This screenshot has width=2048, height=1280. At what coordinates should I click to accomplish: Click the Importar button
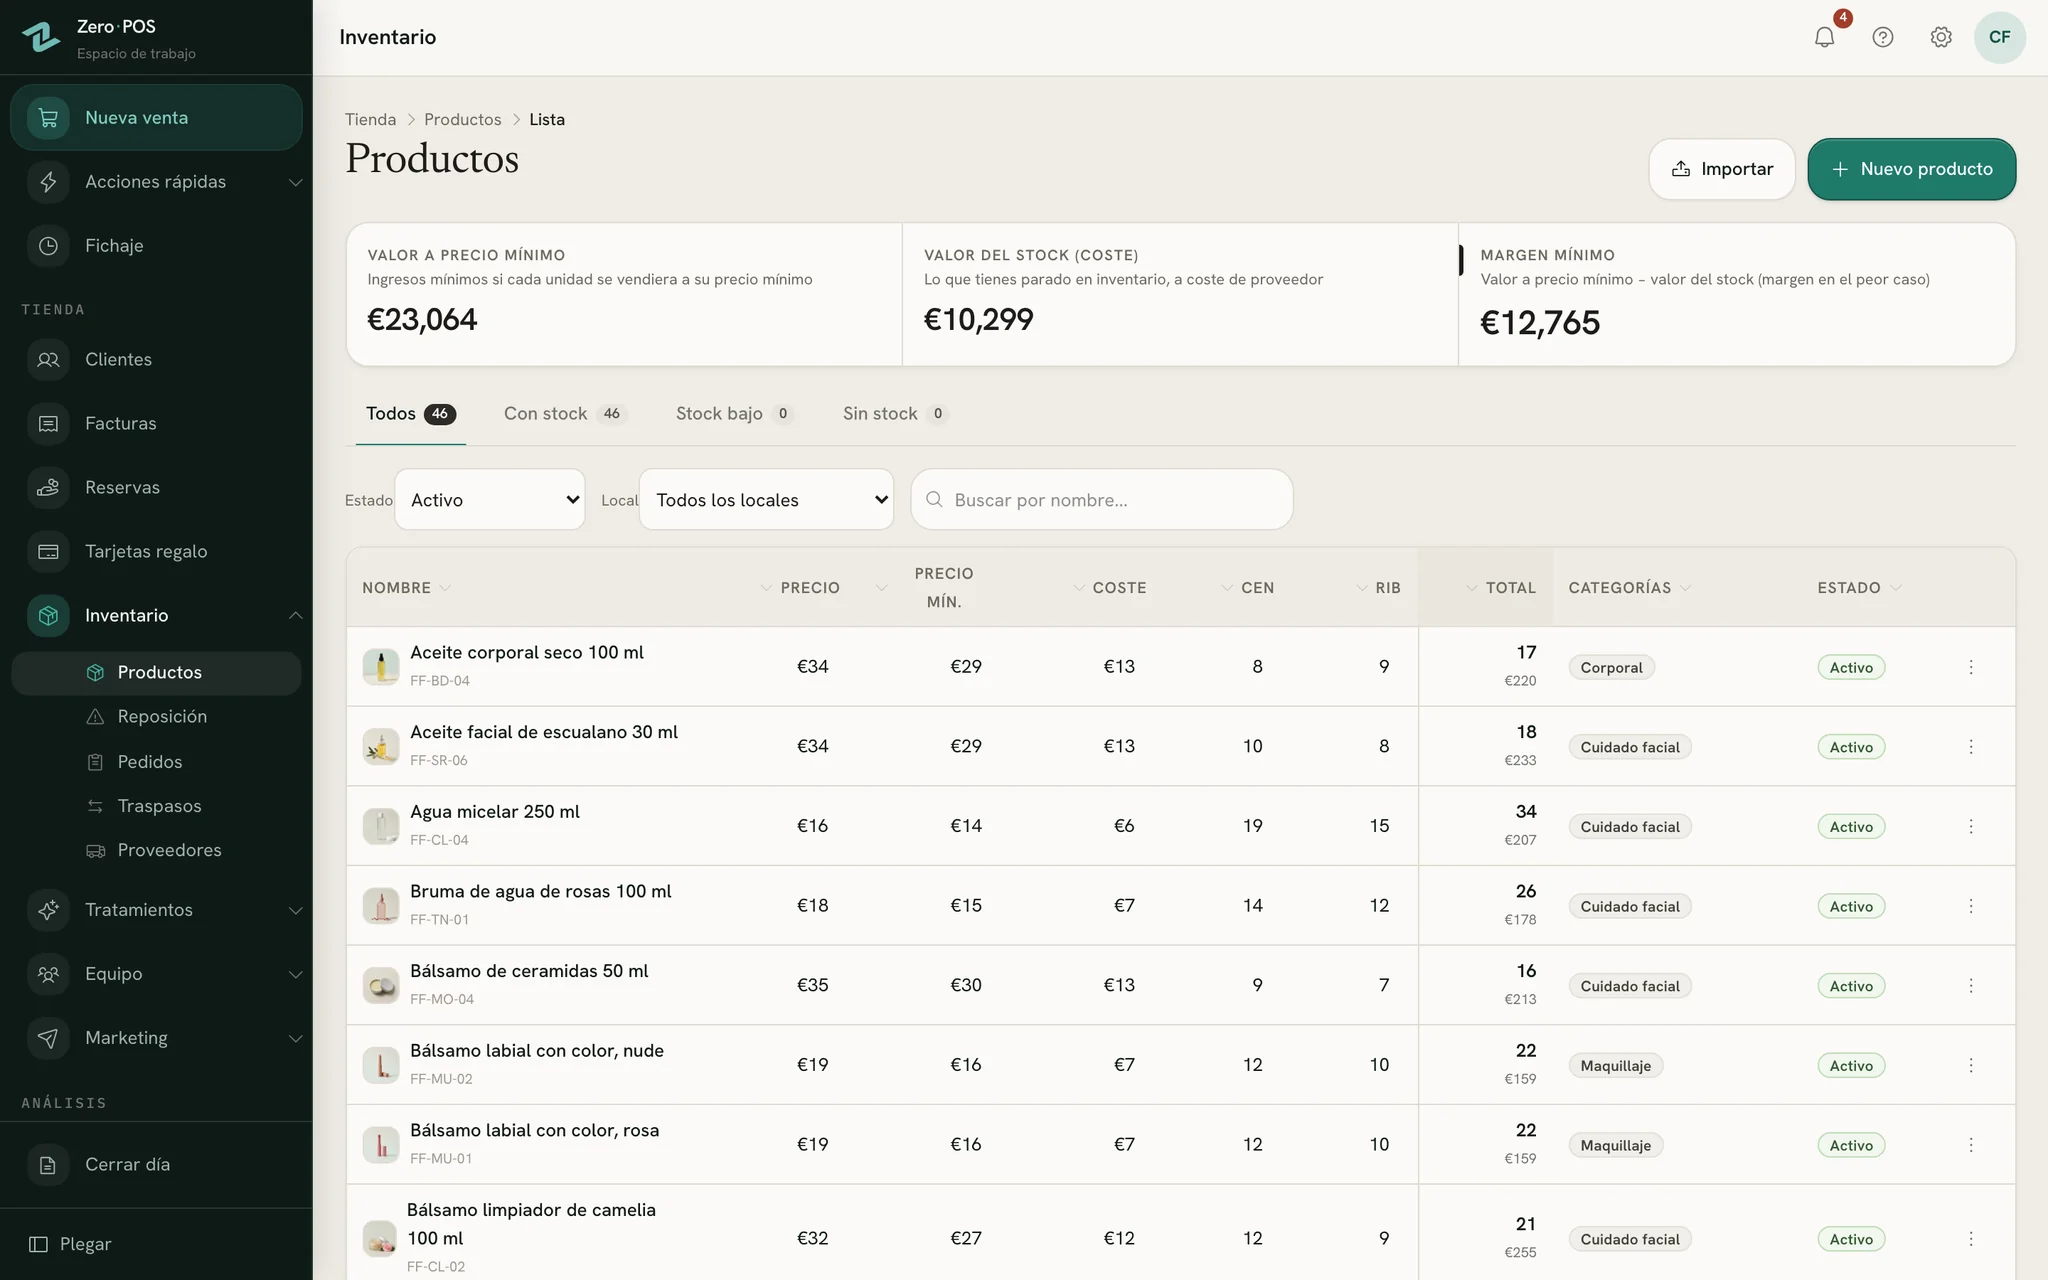click(1722, 169)
